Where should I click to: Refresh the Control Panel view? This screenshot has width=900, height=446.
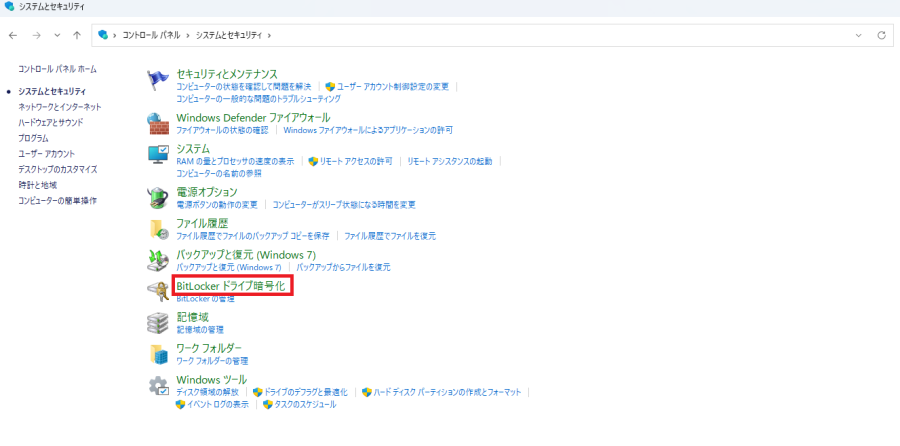(x=882, y=35)
